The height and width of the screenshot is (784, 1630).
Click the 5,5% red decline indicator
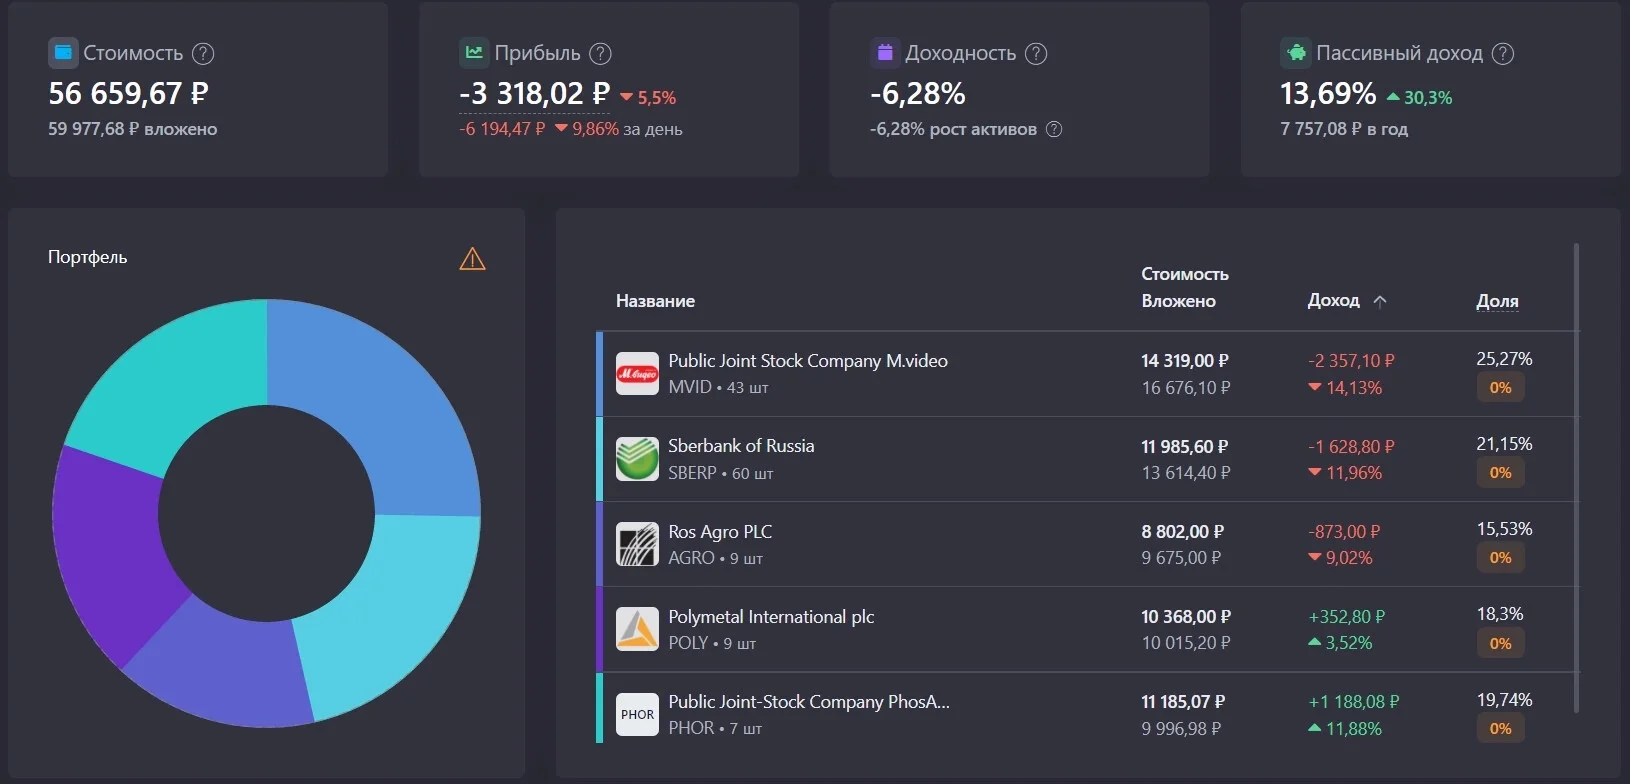(648, 98)
